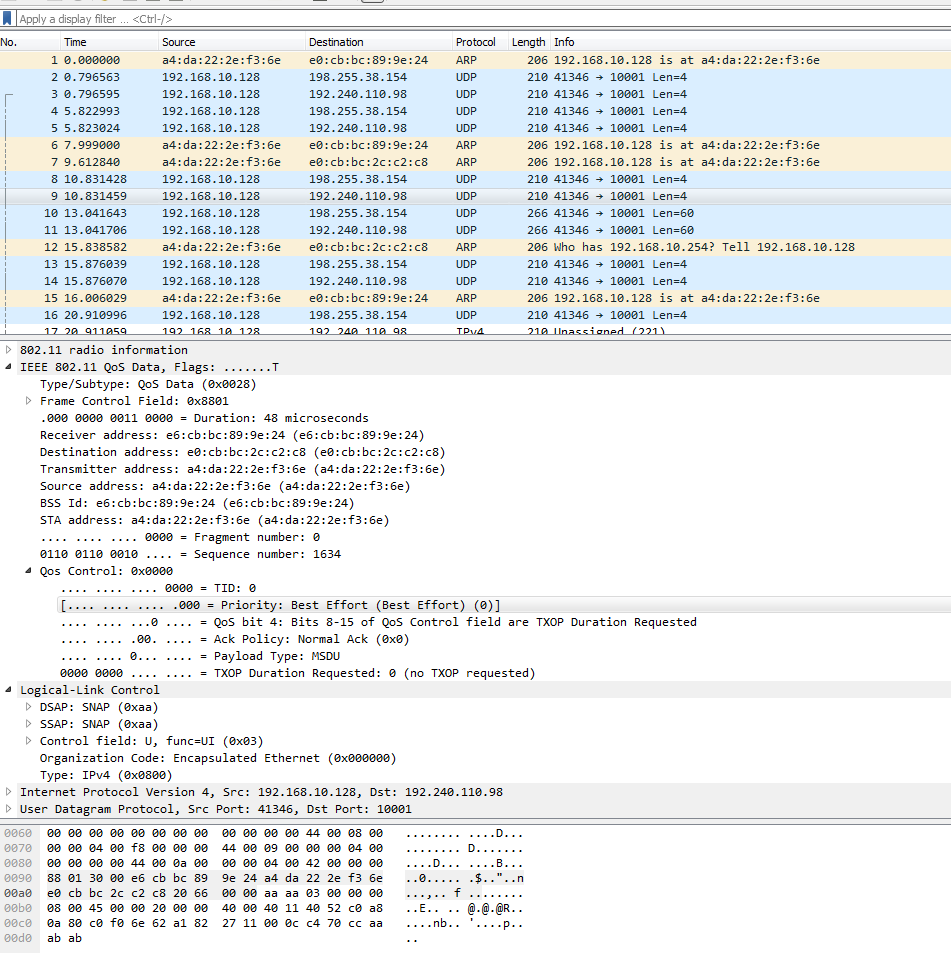Expand the DSAP: SNAP entry
951x953 pixels.
[29, 707]
